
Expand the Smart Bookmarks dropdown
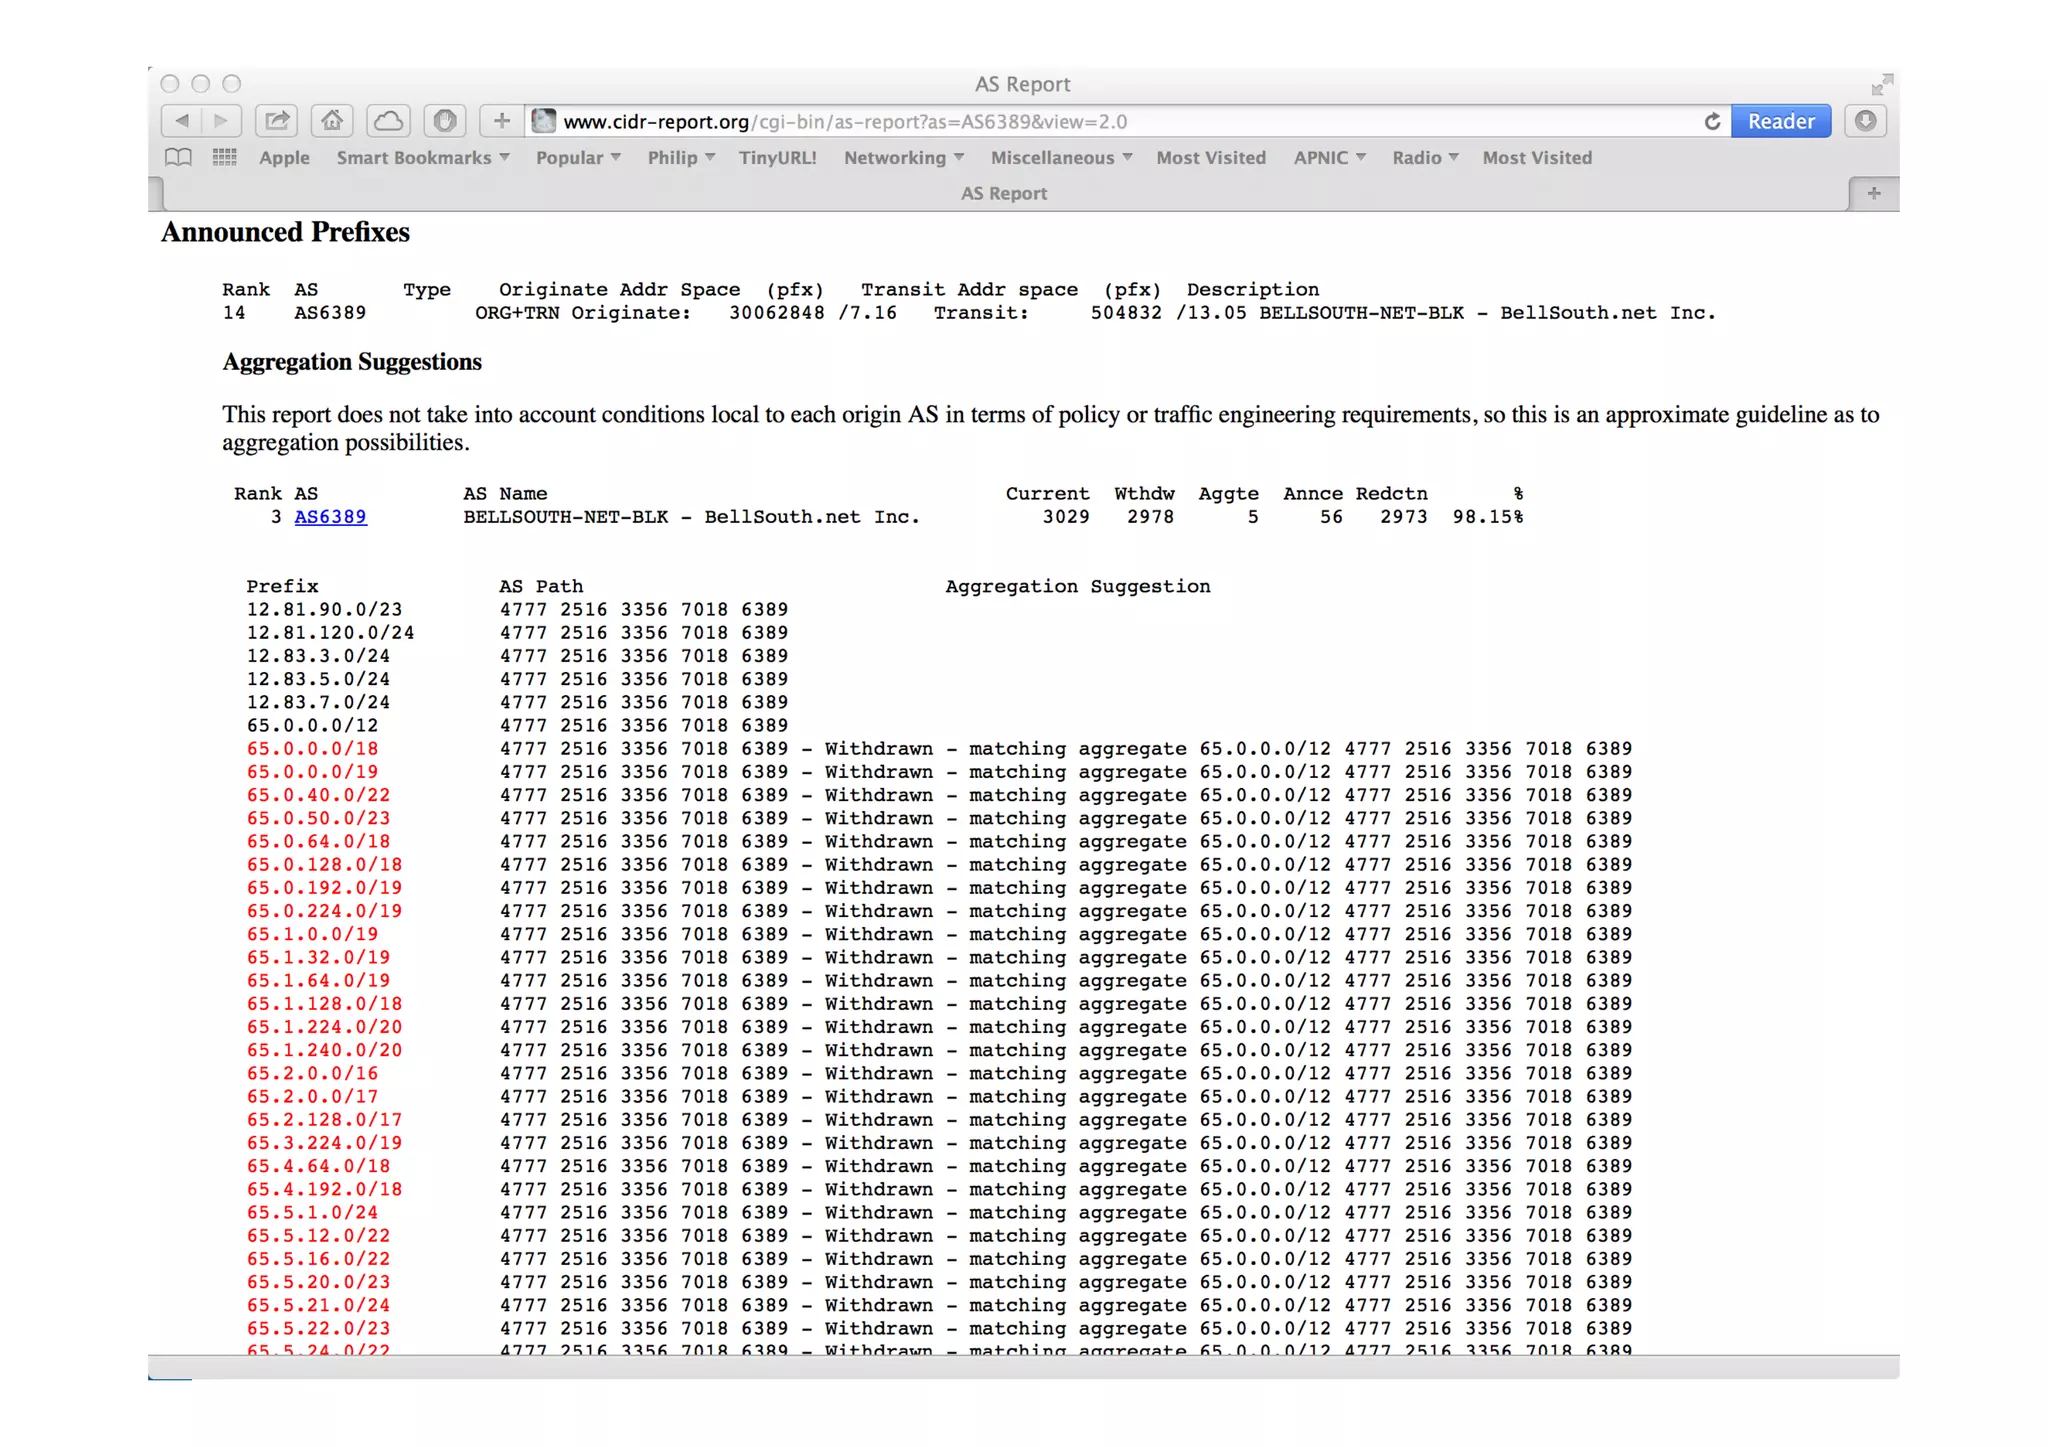422,157
